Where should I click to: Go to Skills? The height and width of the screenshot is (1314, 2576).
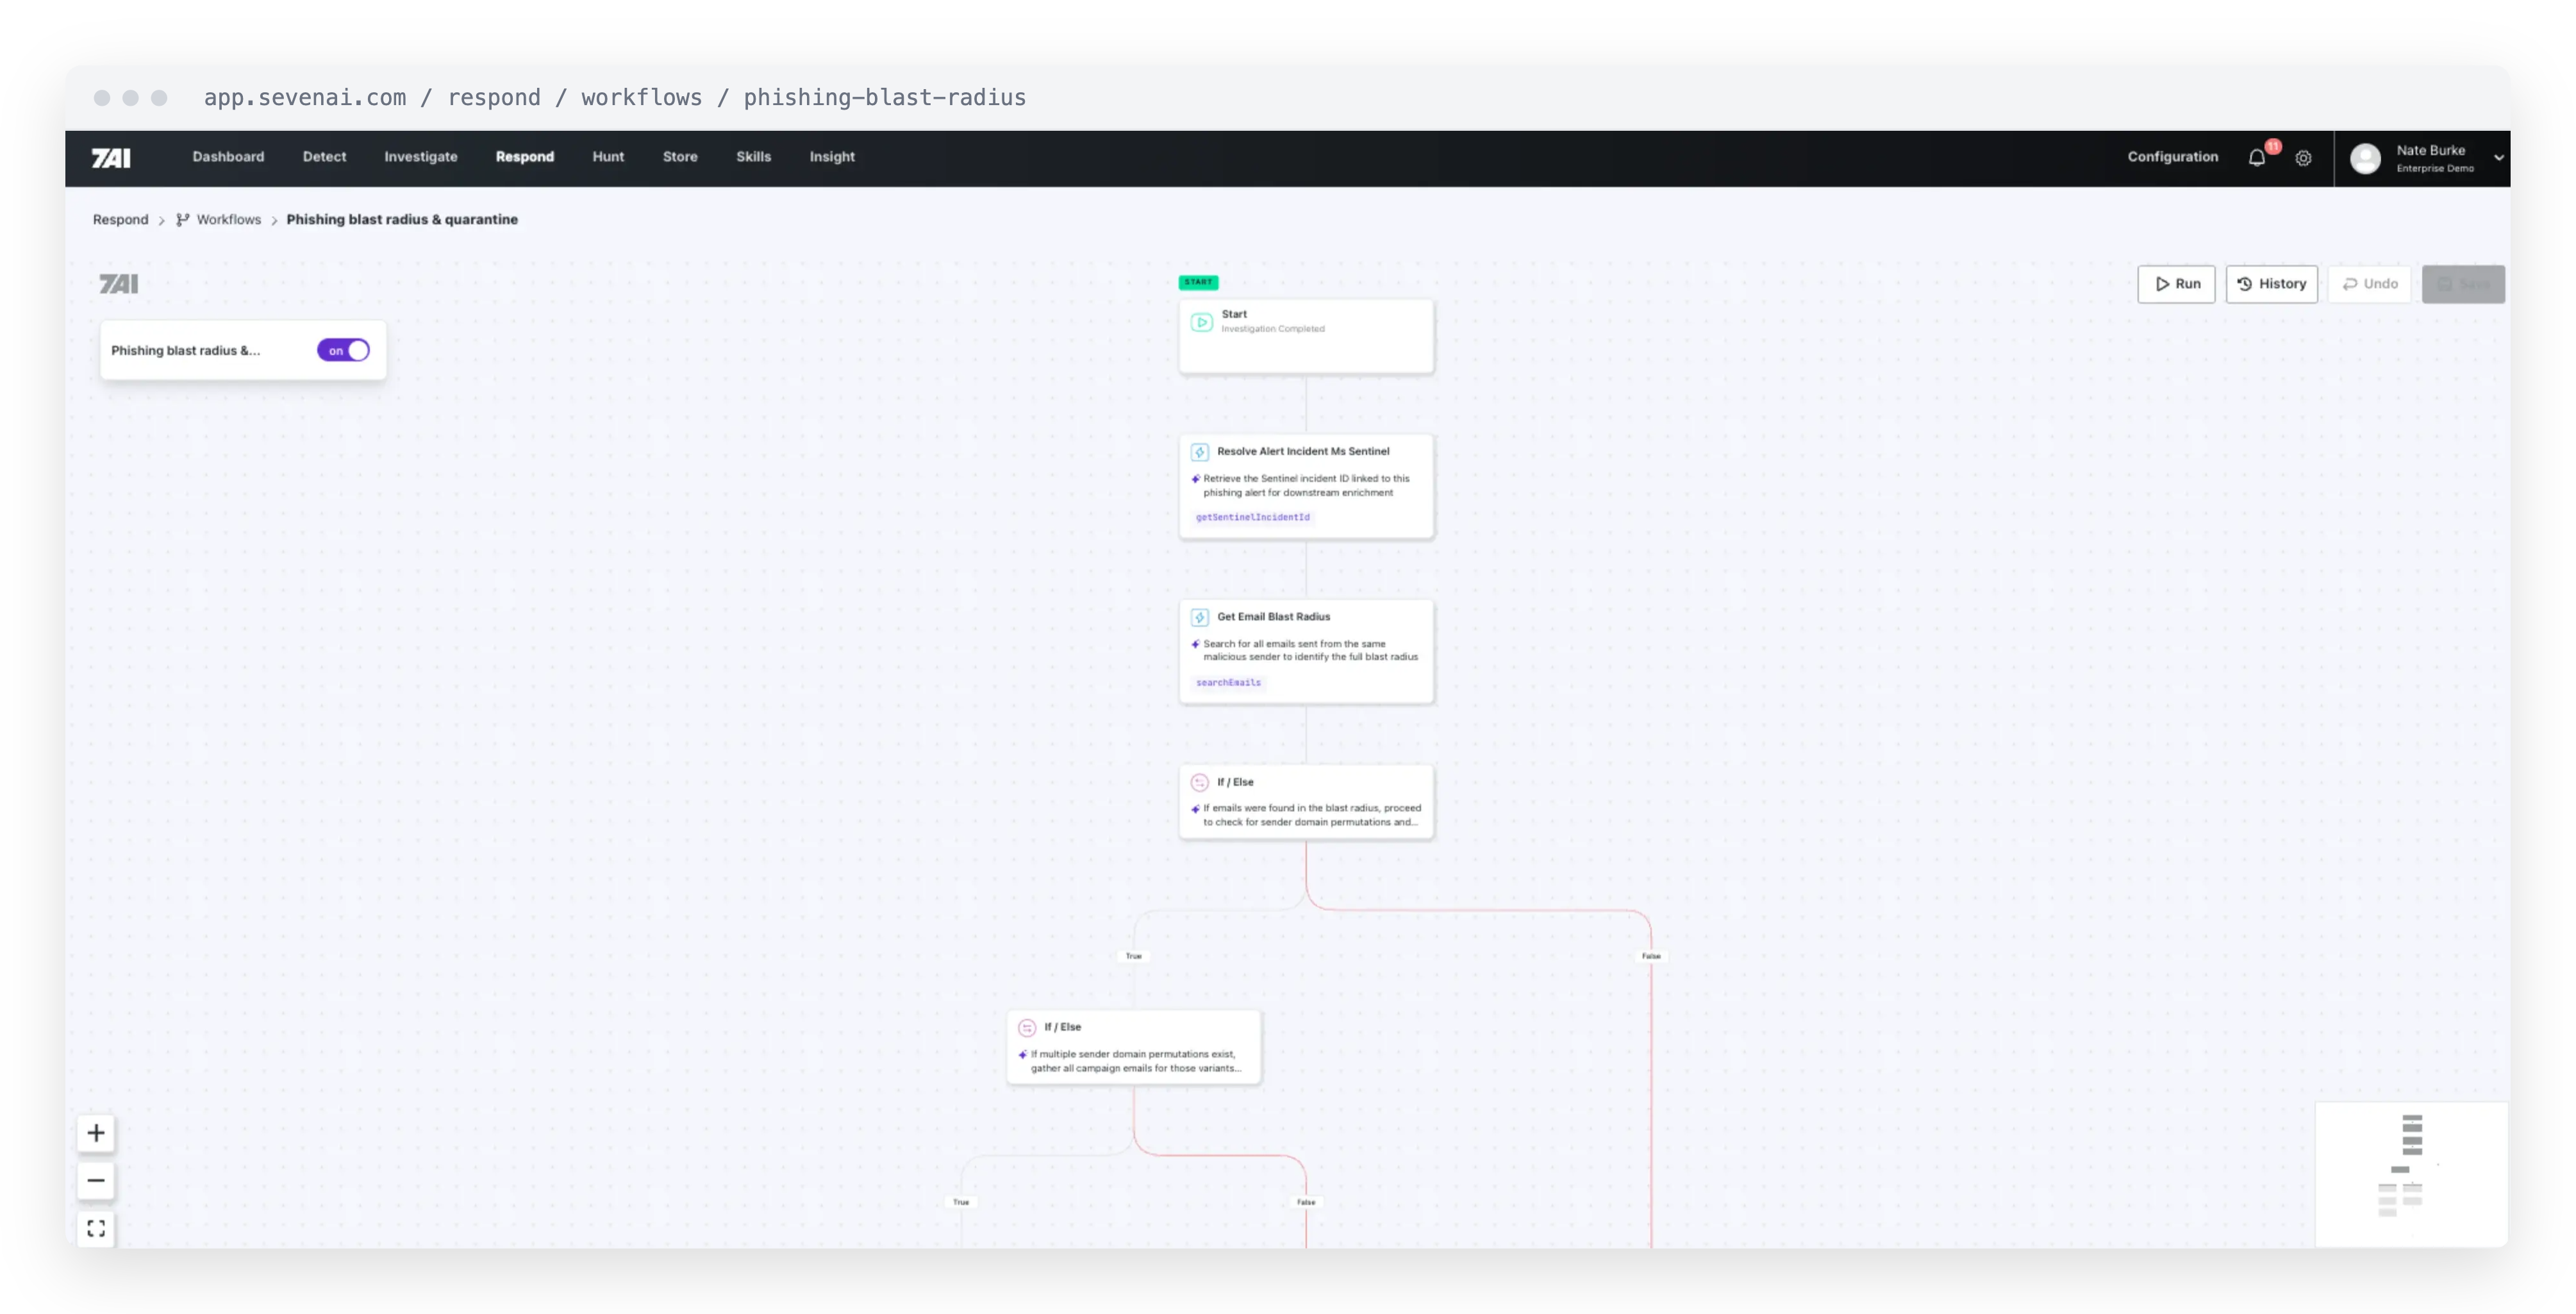(753, 157)
